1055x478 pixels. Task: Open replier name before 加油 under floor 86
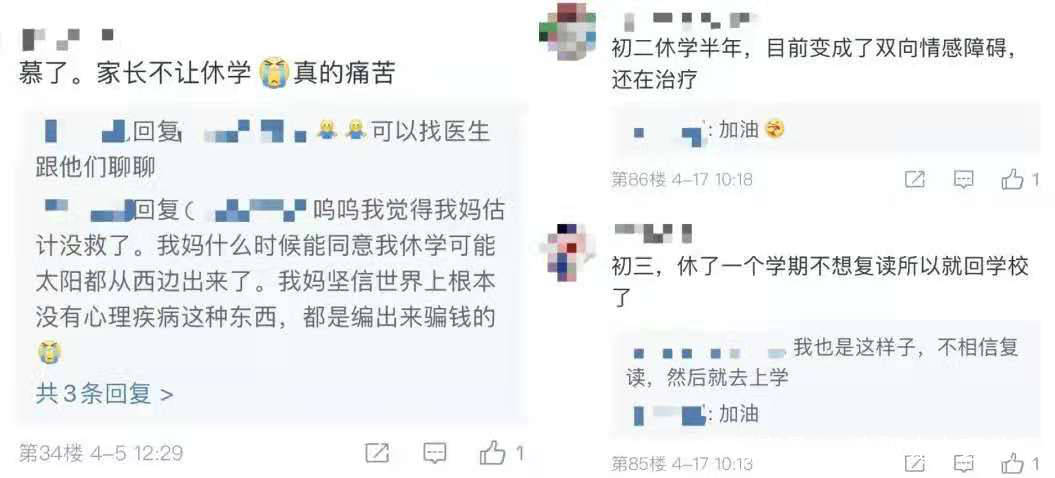click(667, 131)
